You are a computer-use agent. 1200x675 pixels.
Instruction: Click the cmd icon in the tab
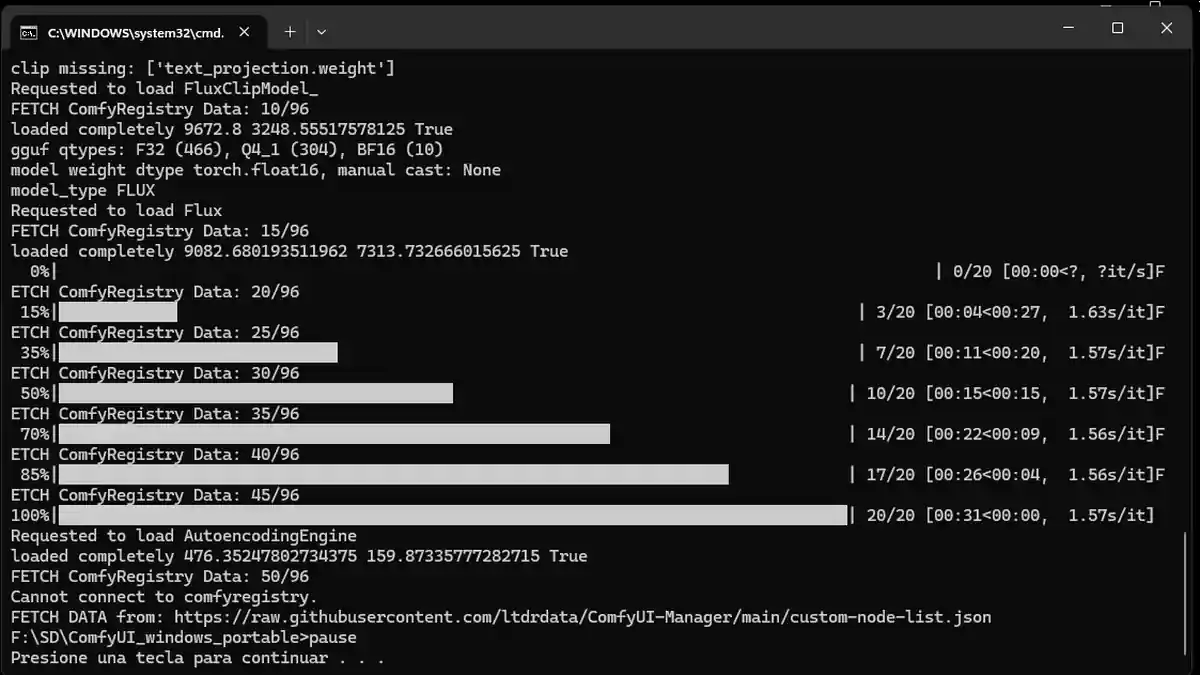(x=29, y=32)
